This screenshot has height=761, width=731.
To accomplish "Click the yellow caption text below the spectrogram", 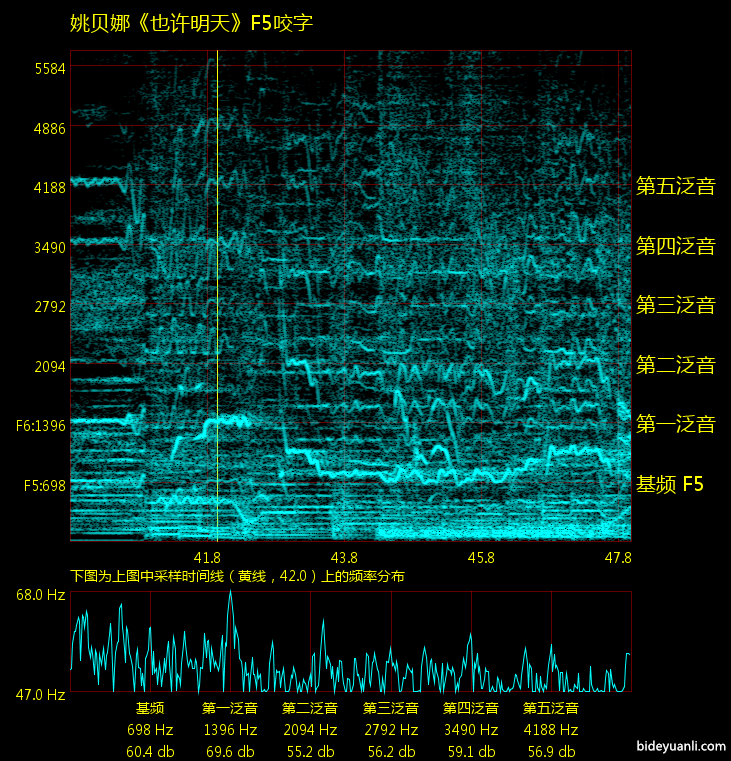I will coord(237,576).
